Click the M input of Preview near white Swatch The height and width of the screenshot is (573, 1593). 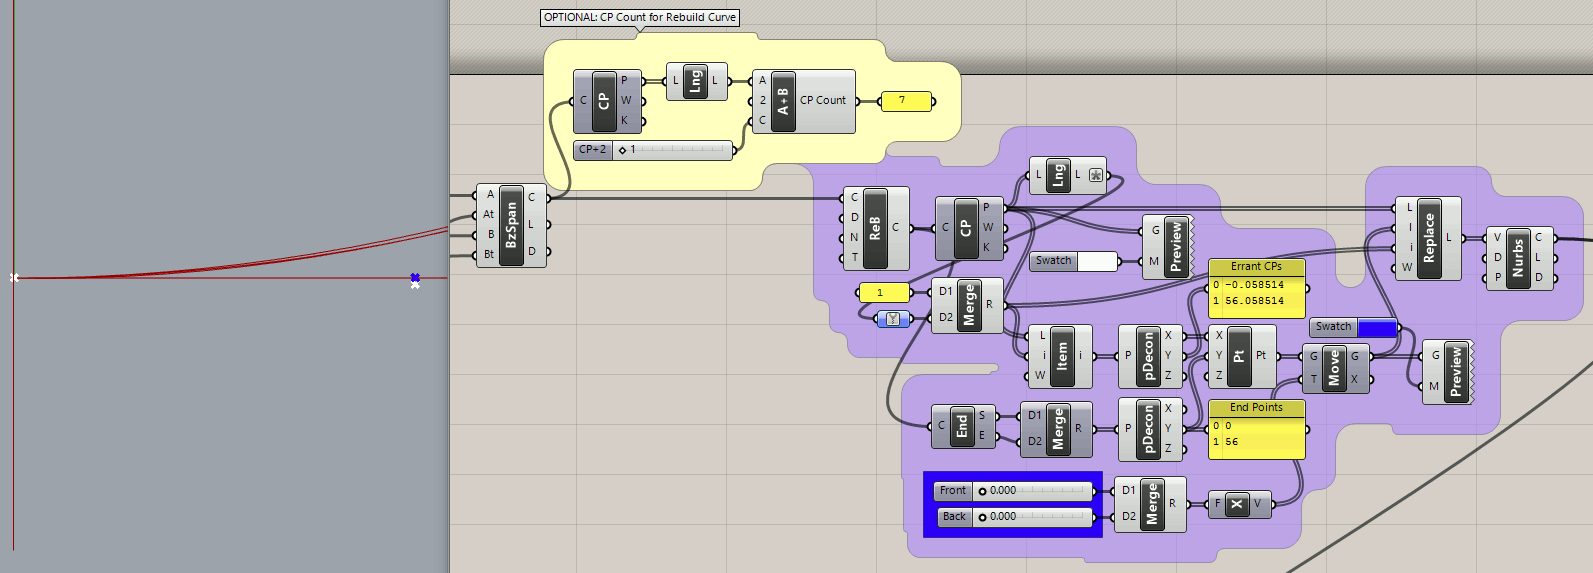[x=1155, y=261]
